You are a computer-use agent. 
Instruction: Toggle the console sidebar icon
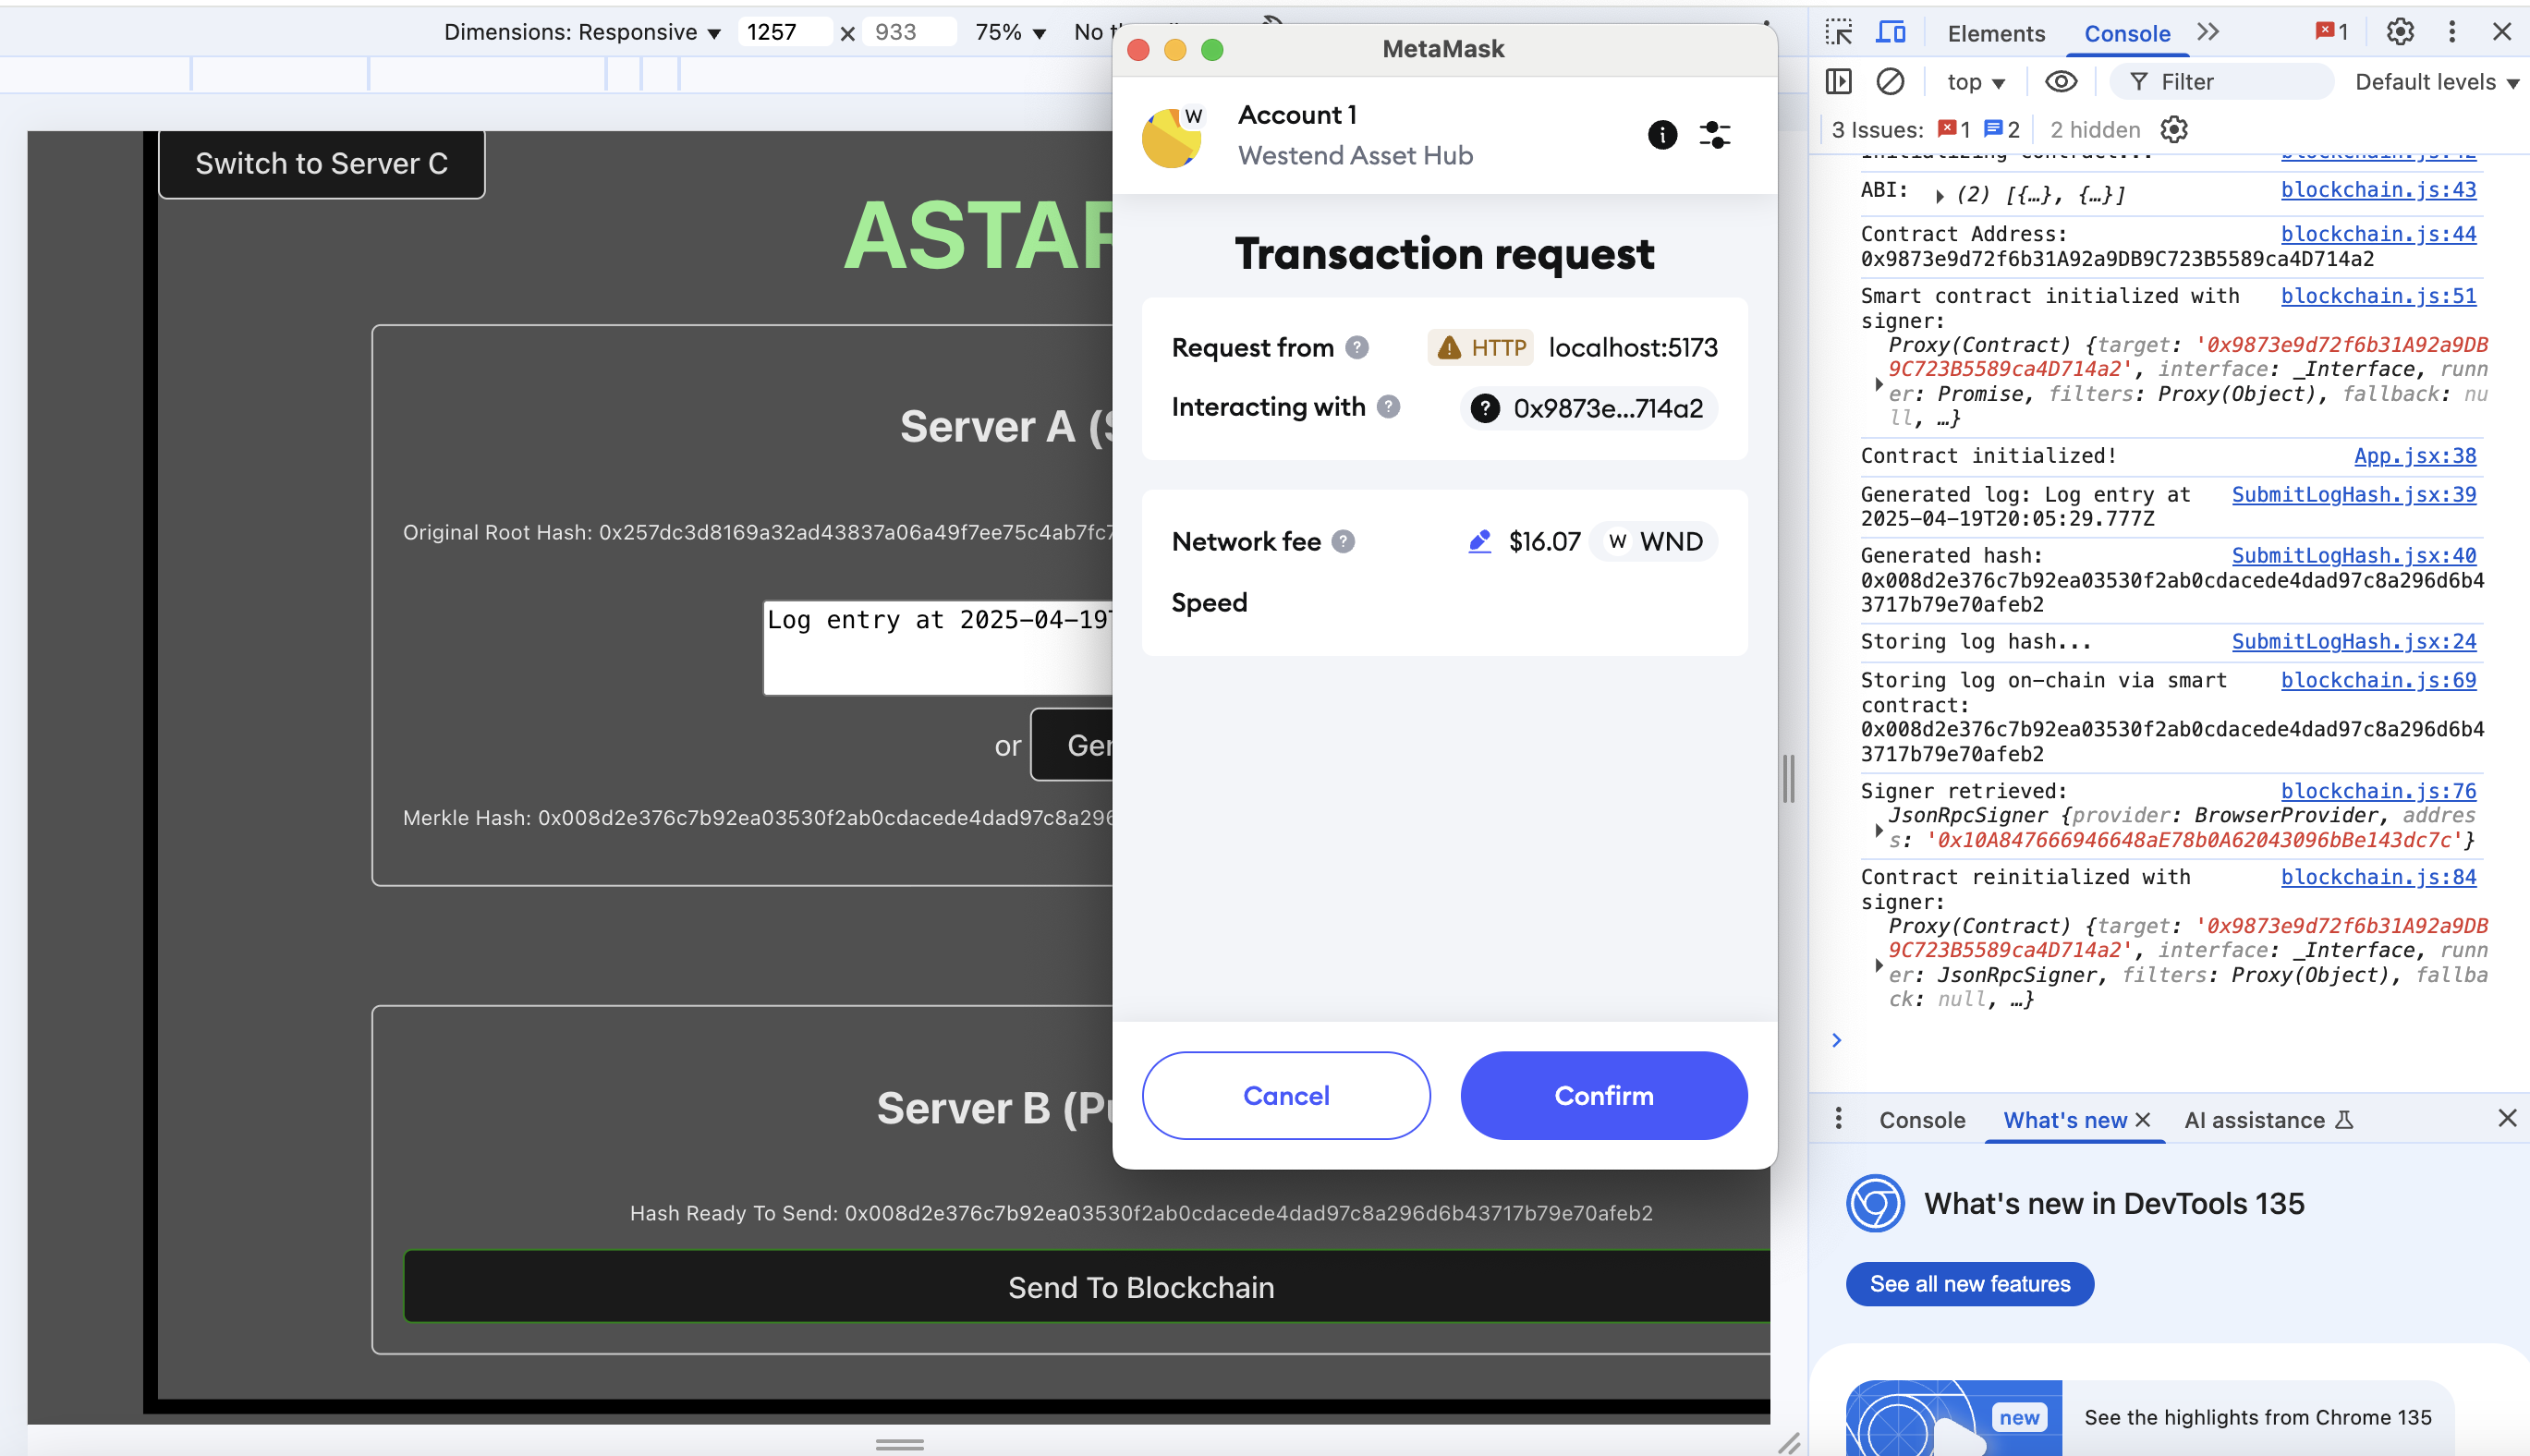click(x=1838, y=82)
